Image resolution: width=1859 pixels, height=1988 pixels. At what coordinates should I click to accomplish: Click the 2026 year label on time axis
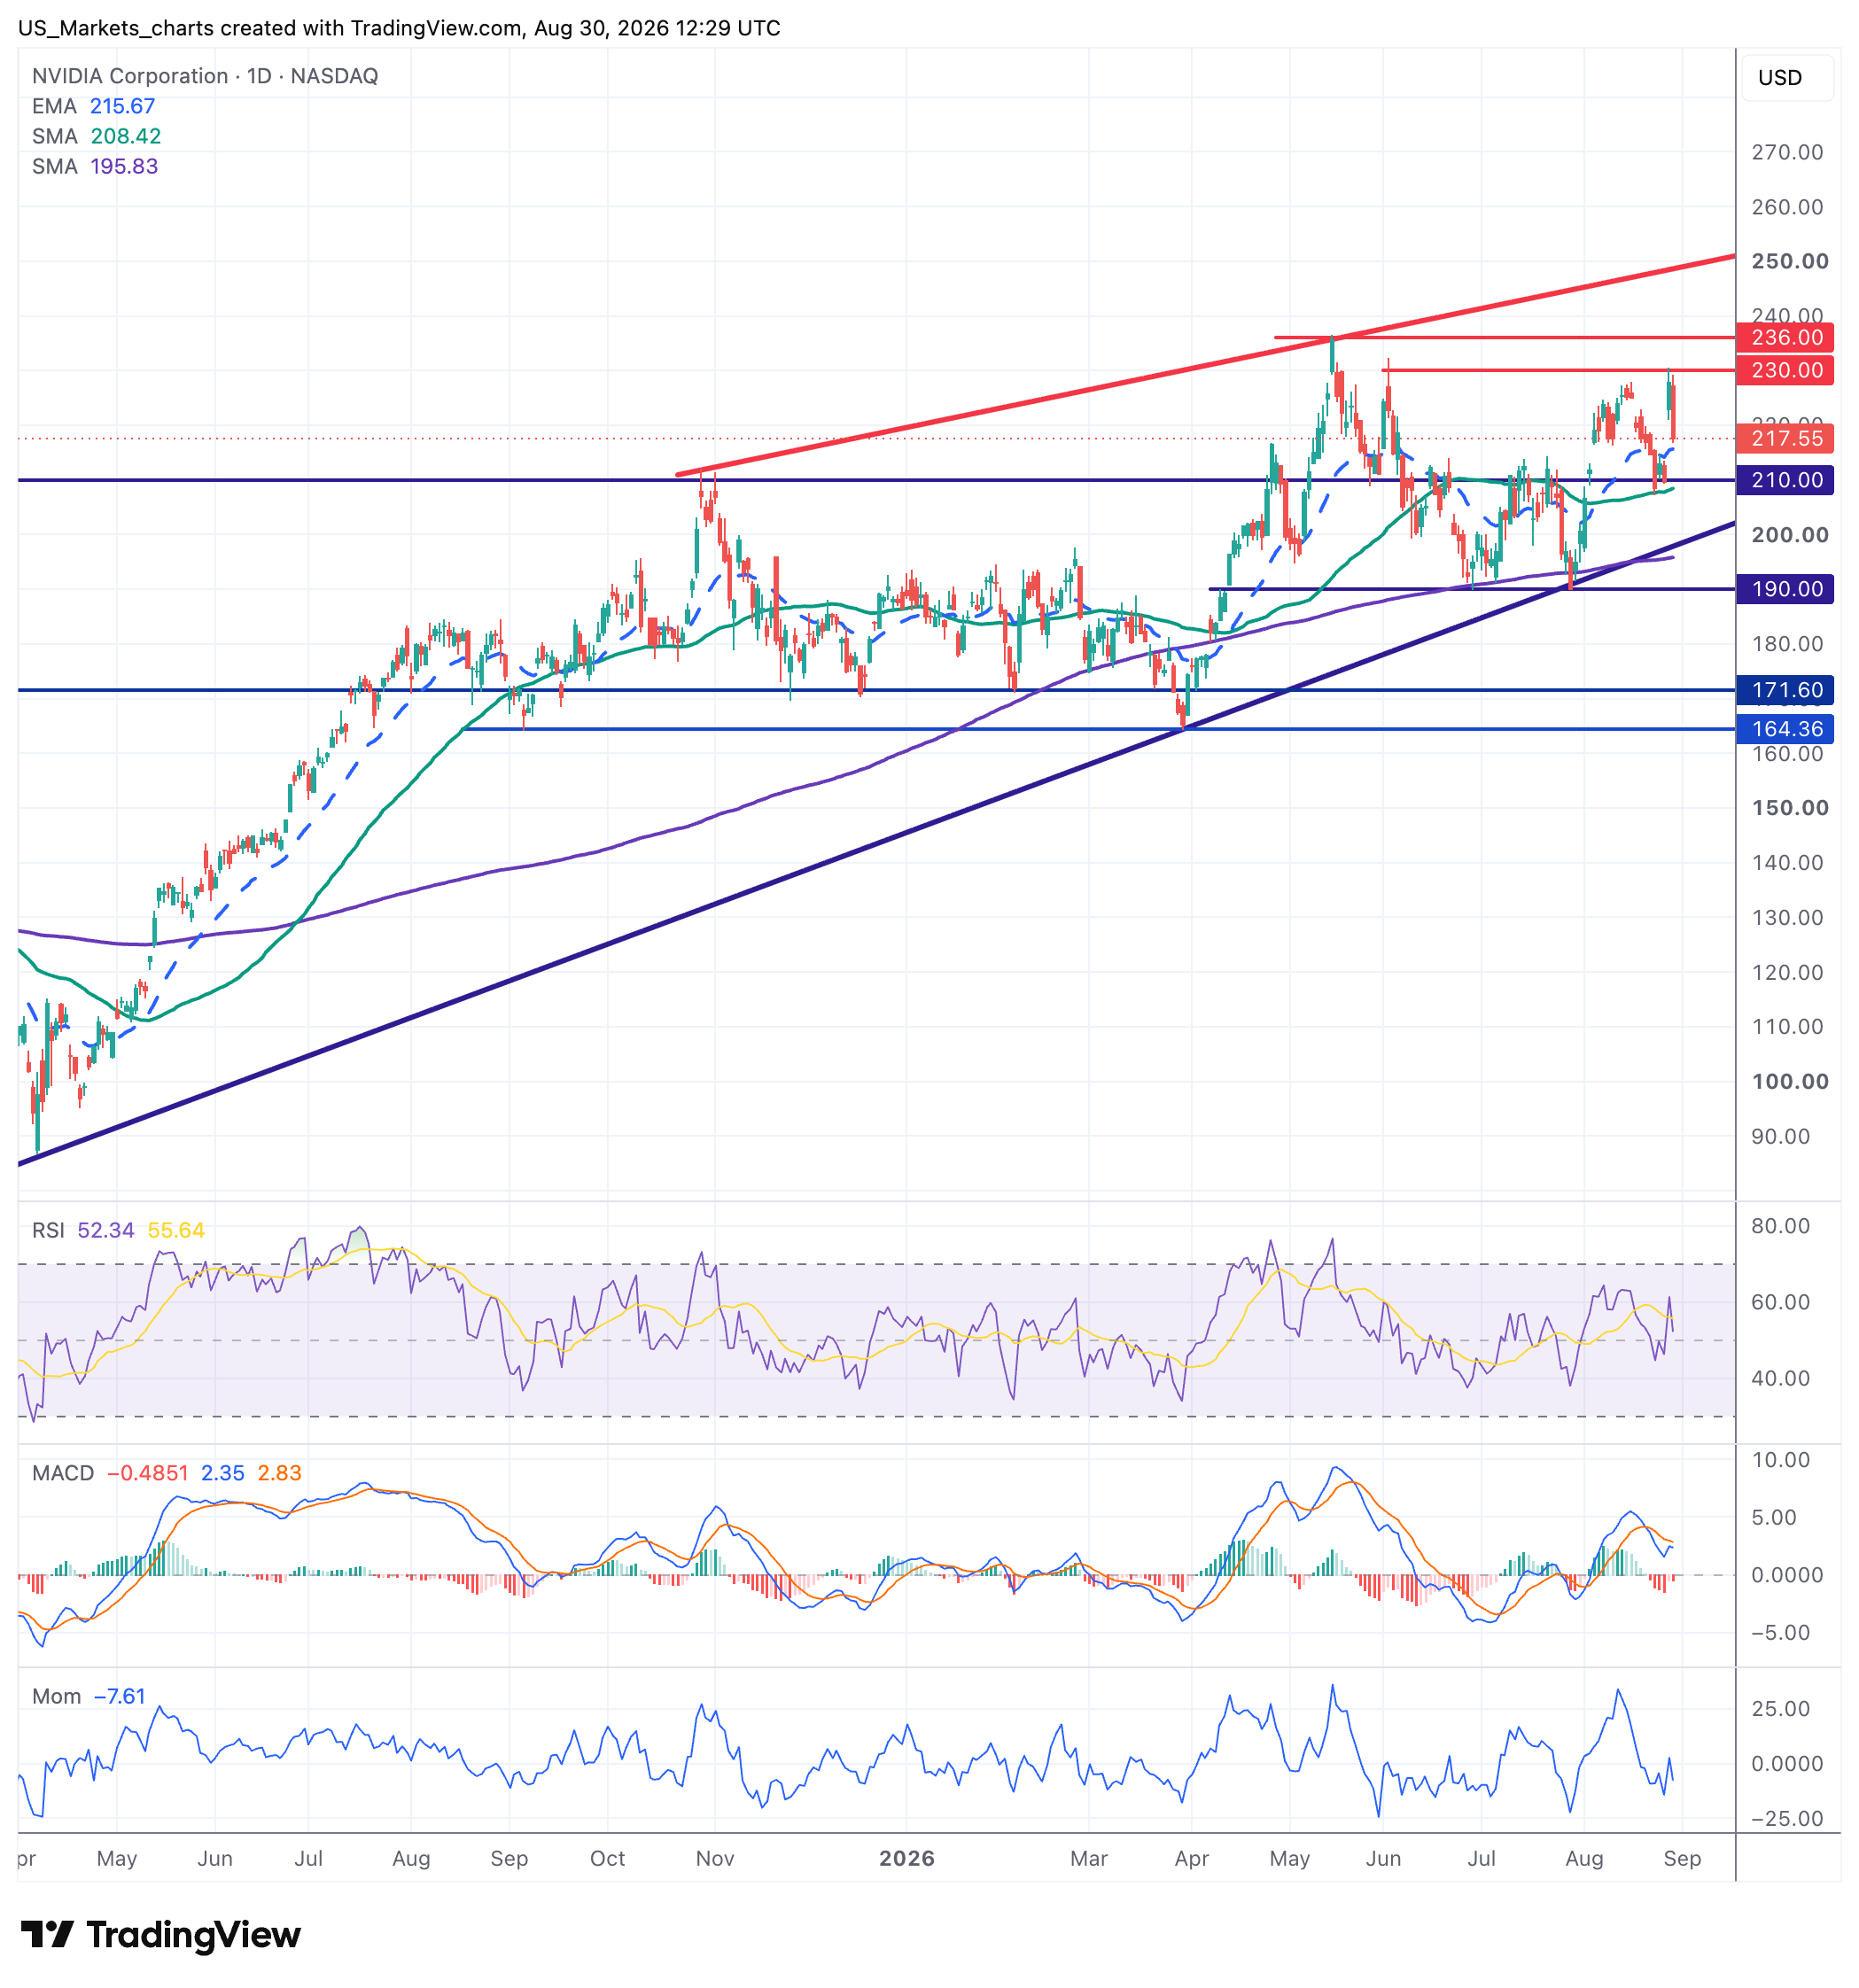[x=907, y=1858]
